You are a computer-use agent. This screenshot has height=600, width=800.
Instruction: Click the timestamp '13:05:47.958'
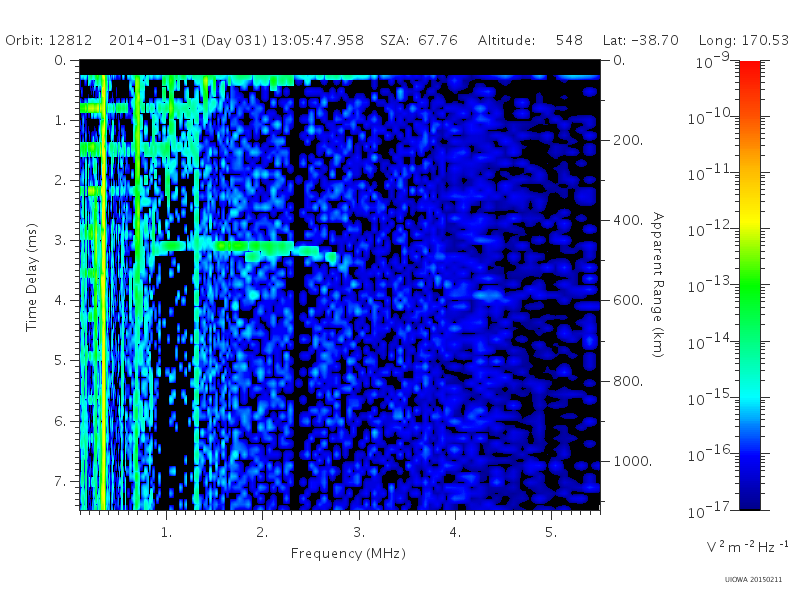click(x=317, y=40)
